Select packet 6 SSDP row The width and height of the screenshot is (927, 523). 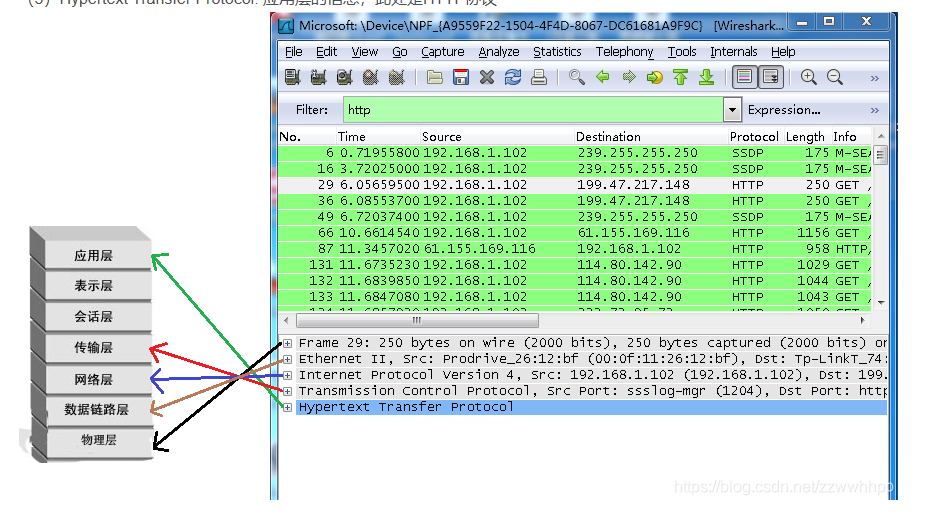pyautogui.click(x=575, y=153)
